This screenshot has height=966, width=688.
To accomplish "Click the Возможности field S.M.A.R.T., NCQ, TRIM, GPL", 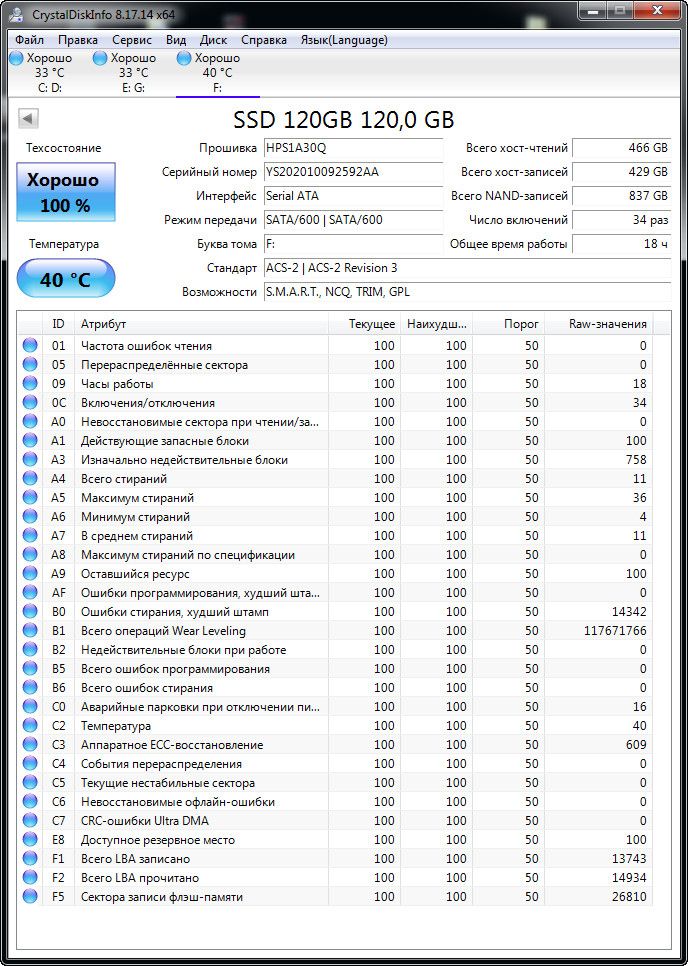I will [467, 292].
